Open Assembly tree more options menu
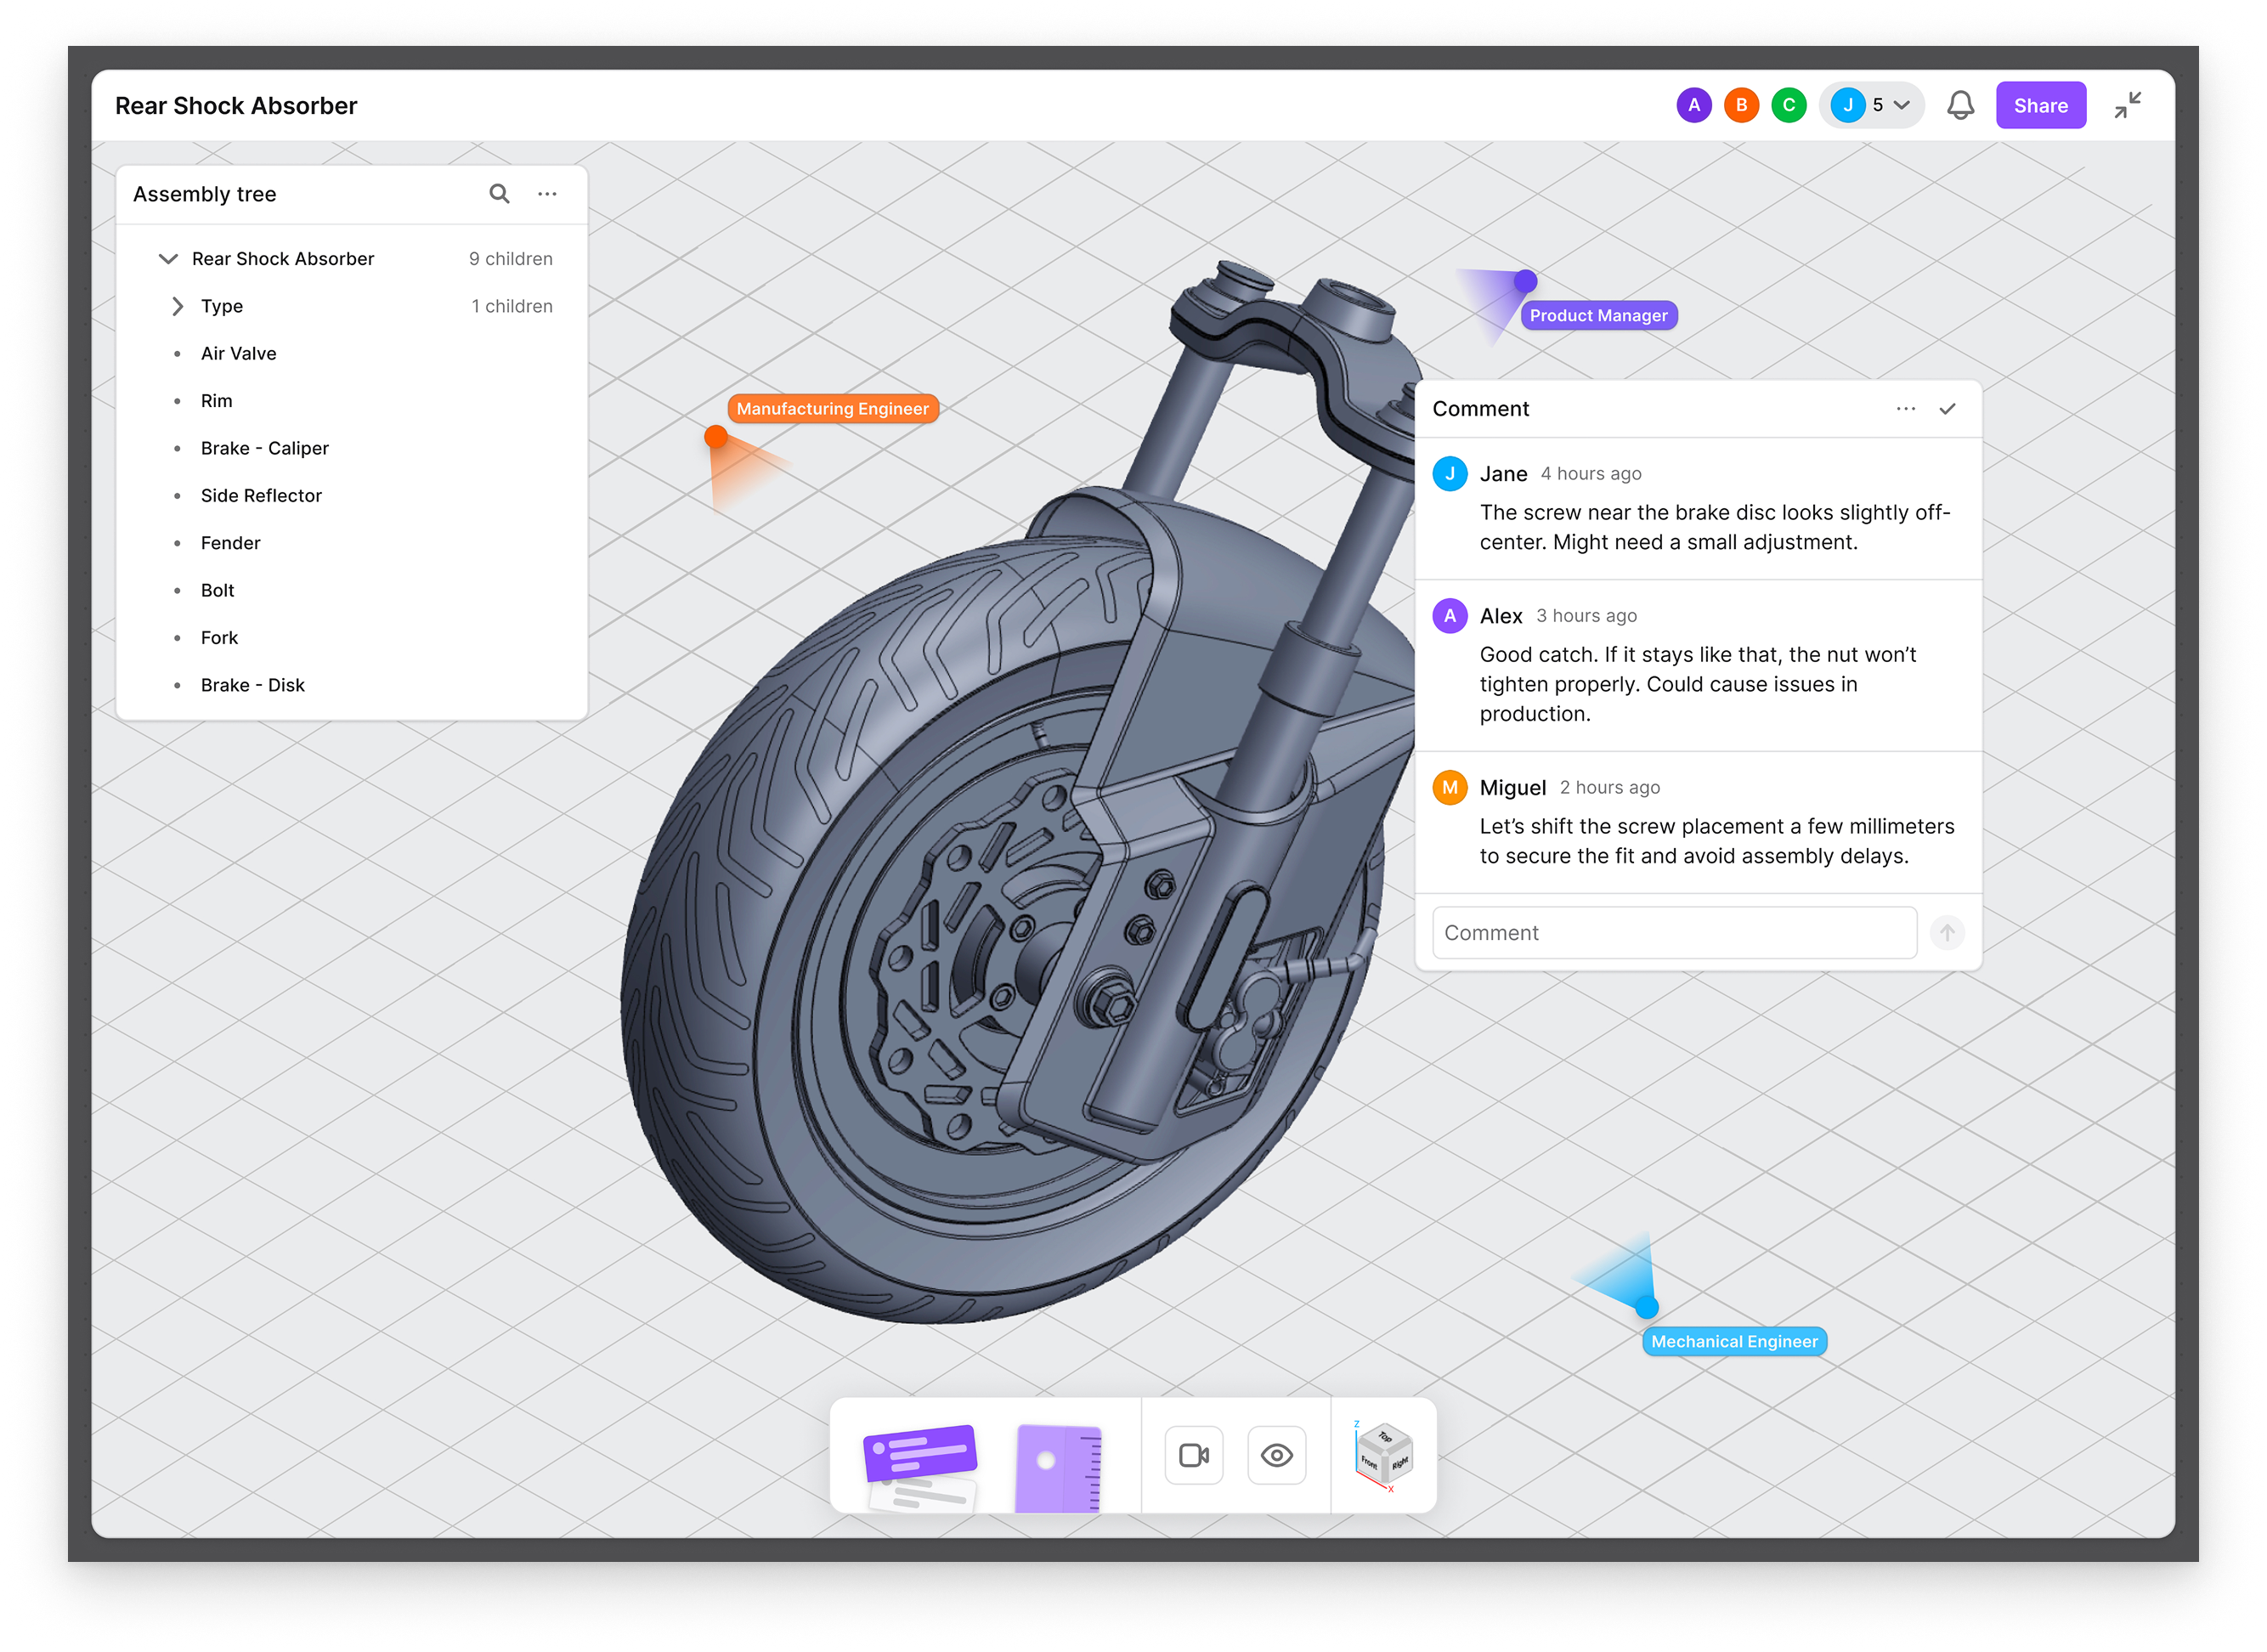This screenshot has width=2267, height=1652. click(547, 194)
